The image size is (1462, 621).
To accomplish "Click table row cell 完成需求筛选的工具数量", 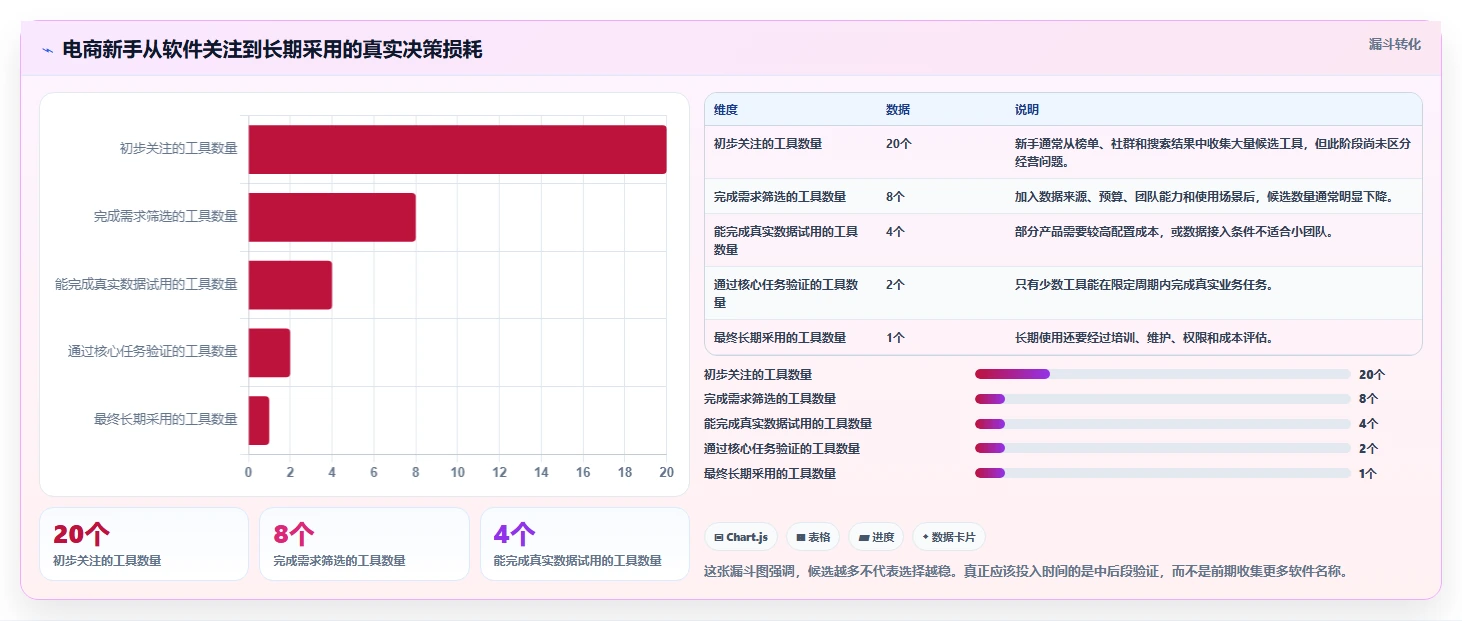I will [x=780, y=197].
